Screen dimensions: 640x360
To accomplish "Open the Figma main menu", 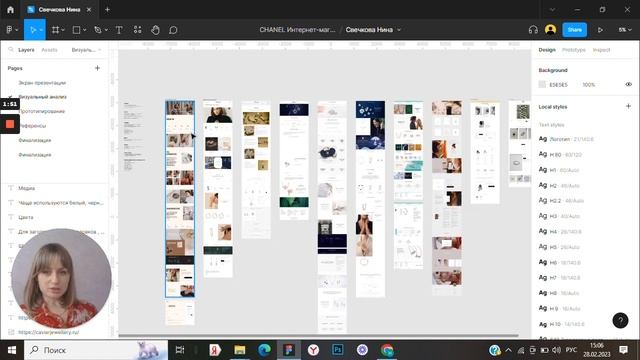I will 9,30.
